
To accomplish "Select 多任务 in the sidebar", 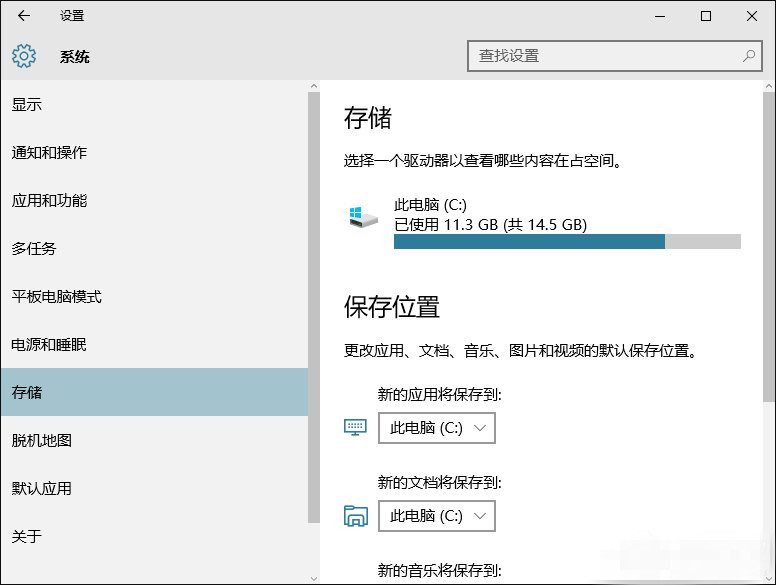I will pyautogui.click(x=34, y=249).
